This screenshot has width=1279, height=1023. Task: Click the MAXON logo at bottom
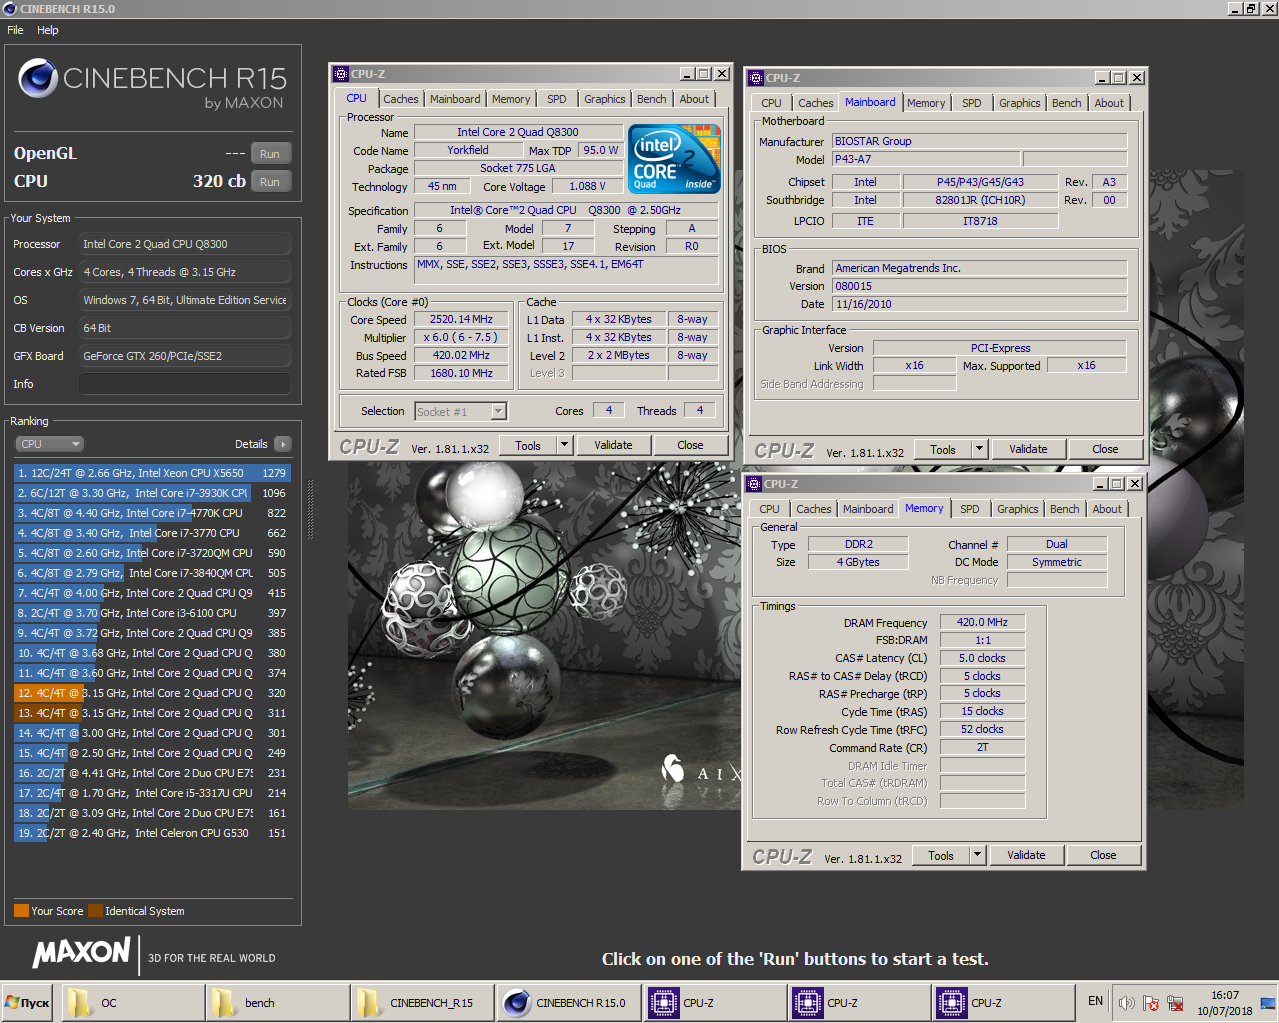82,953
